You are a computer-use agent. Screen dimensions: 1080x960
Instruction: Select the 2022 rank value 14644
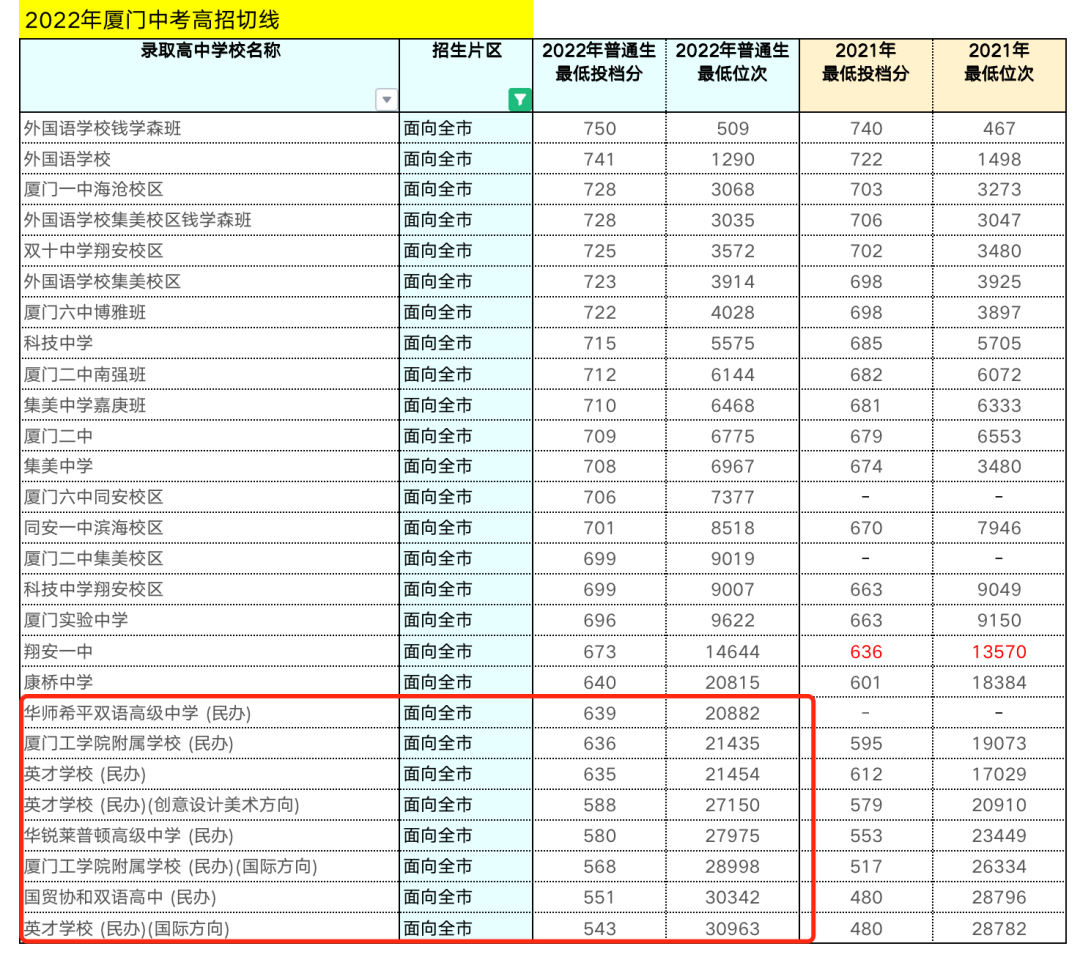pyautogui.click(x=732, y=651)
